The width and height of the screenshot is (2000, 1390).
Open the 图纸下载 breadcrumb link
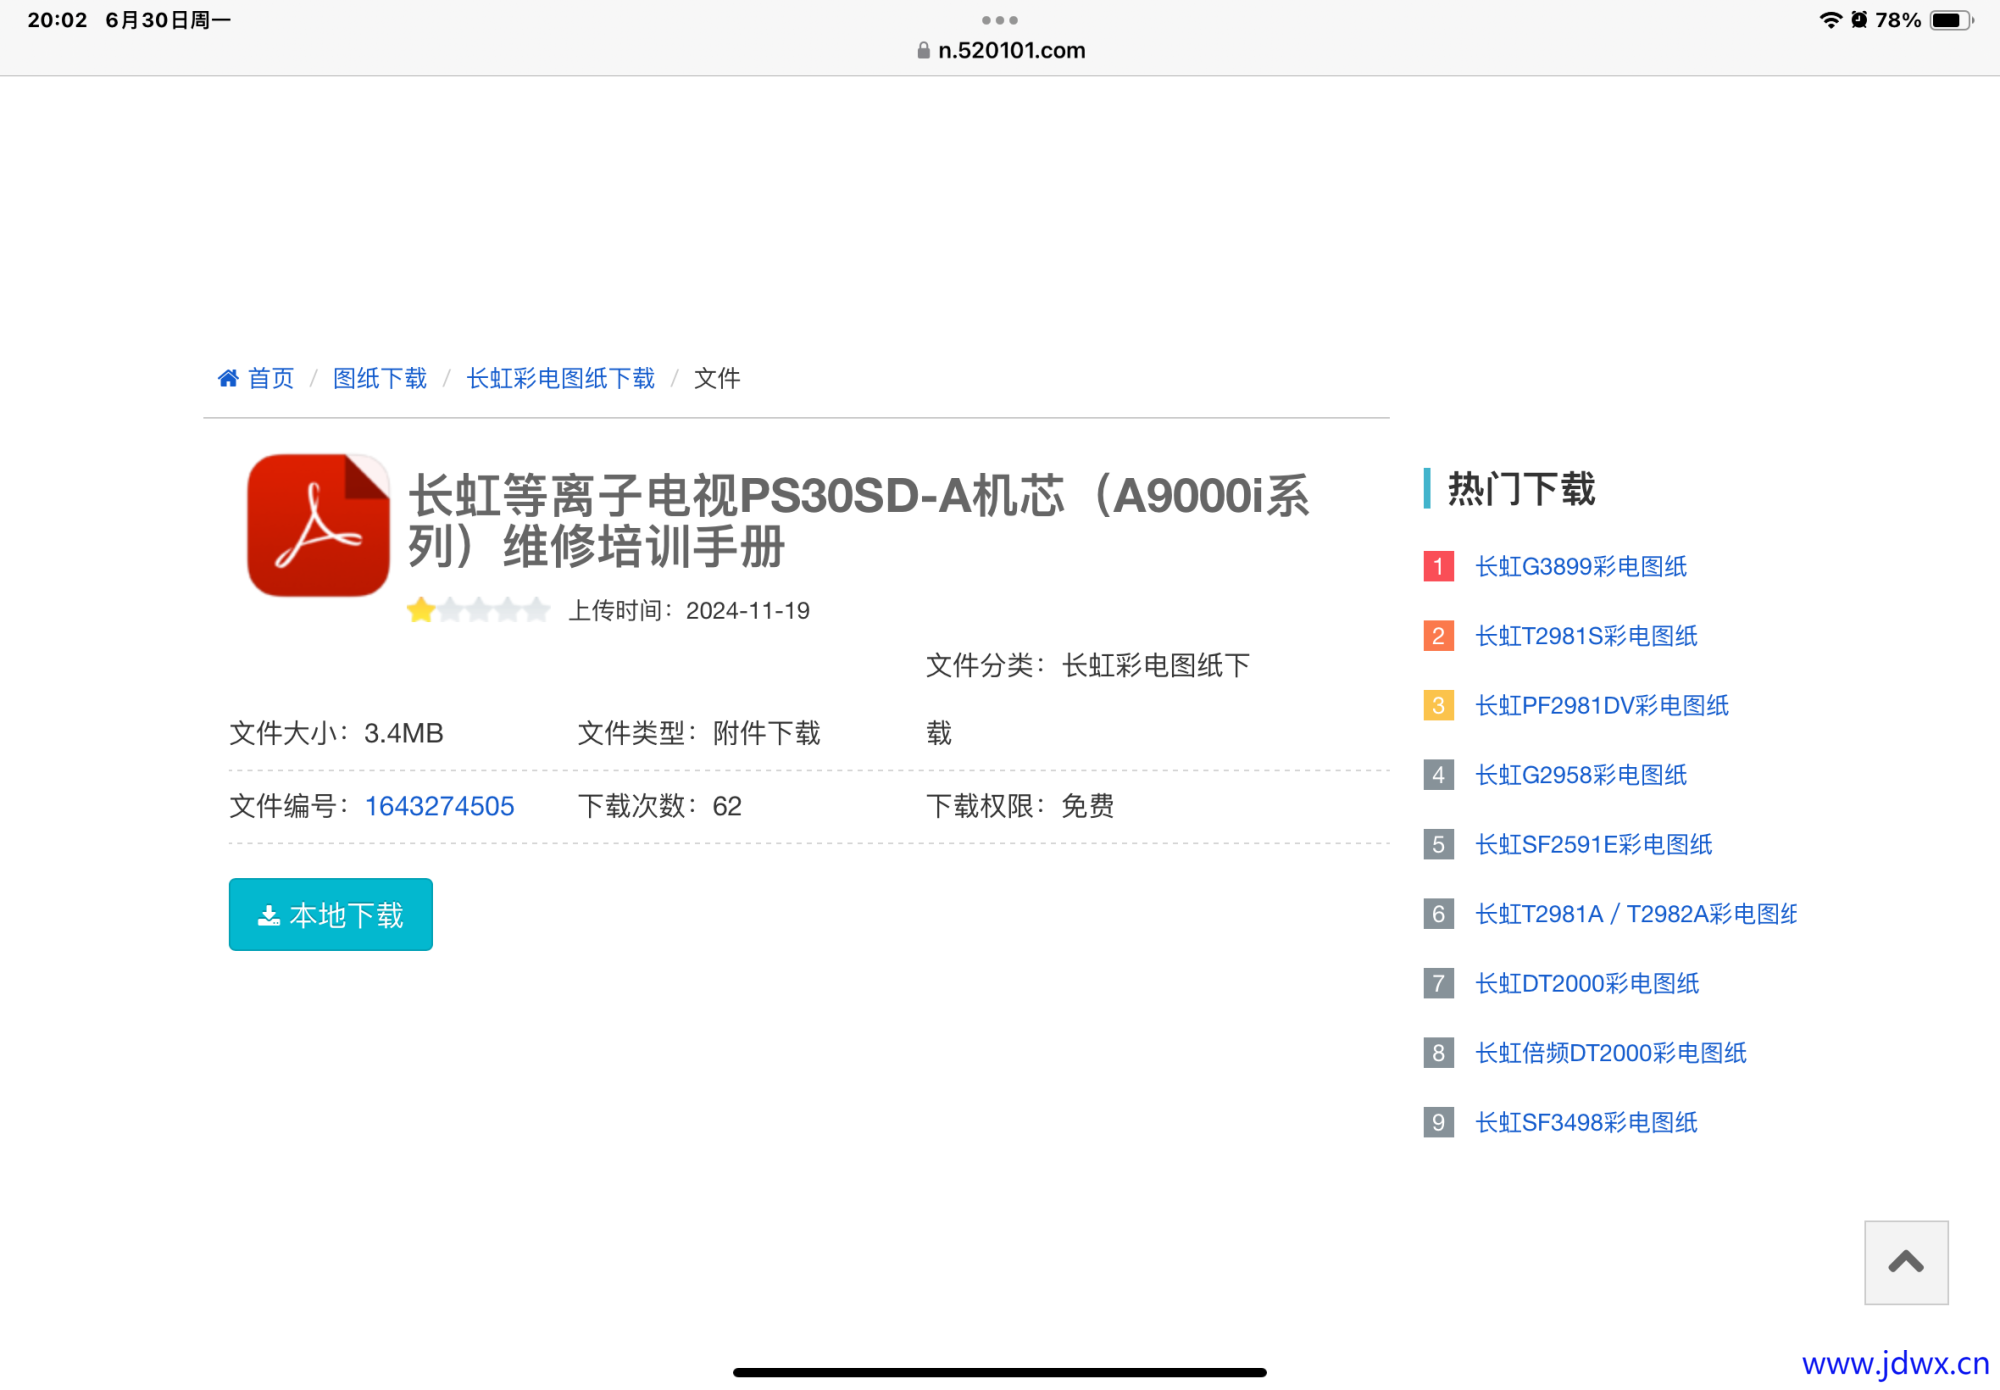(x=380, y=378)
